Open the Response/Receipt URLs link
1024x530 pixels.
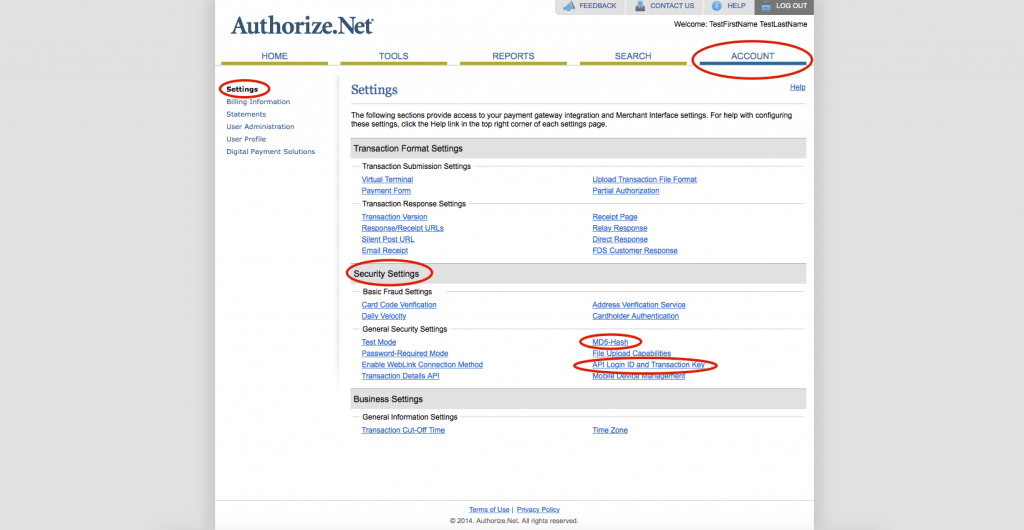tap(402, 228)
